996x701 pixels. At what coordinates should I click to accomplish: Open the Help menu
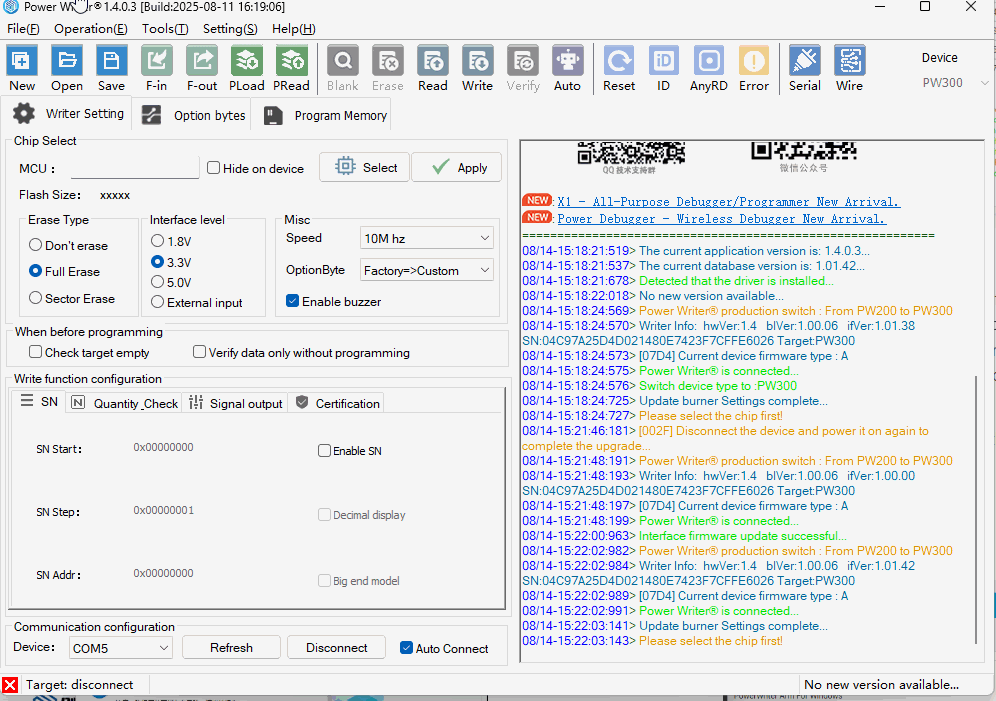293,29
